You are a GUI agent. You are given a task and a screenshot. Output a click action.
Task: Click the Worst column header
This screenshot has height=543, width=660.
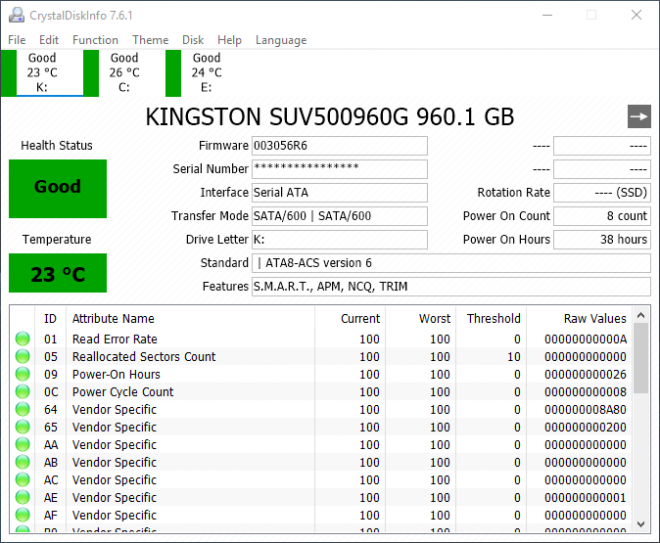[x=420, y=319]
